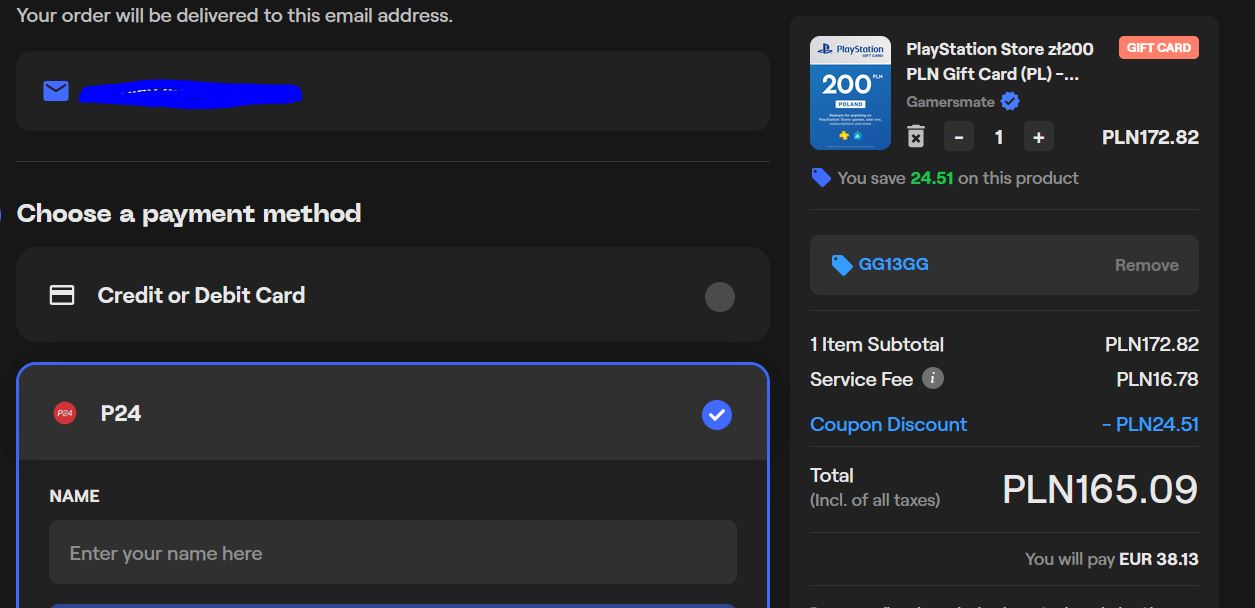Click the item price PLN172.82 beside quantity

(x=1150, y=137)
